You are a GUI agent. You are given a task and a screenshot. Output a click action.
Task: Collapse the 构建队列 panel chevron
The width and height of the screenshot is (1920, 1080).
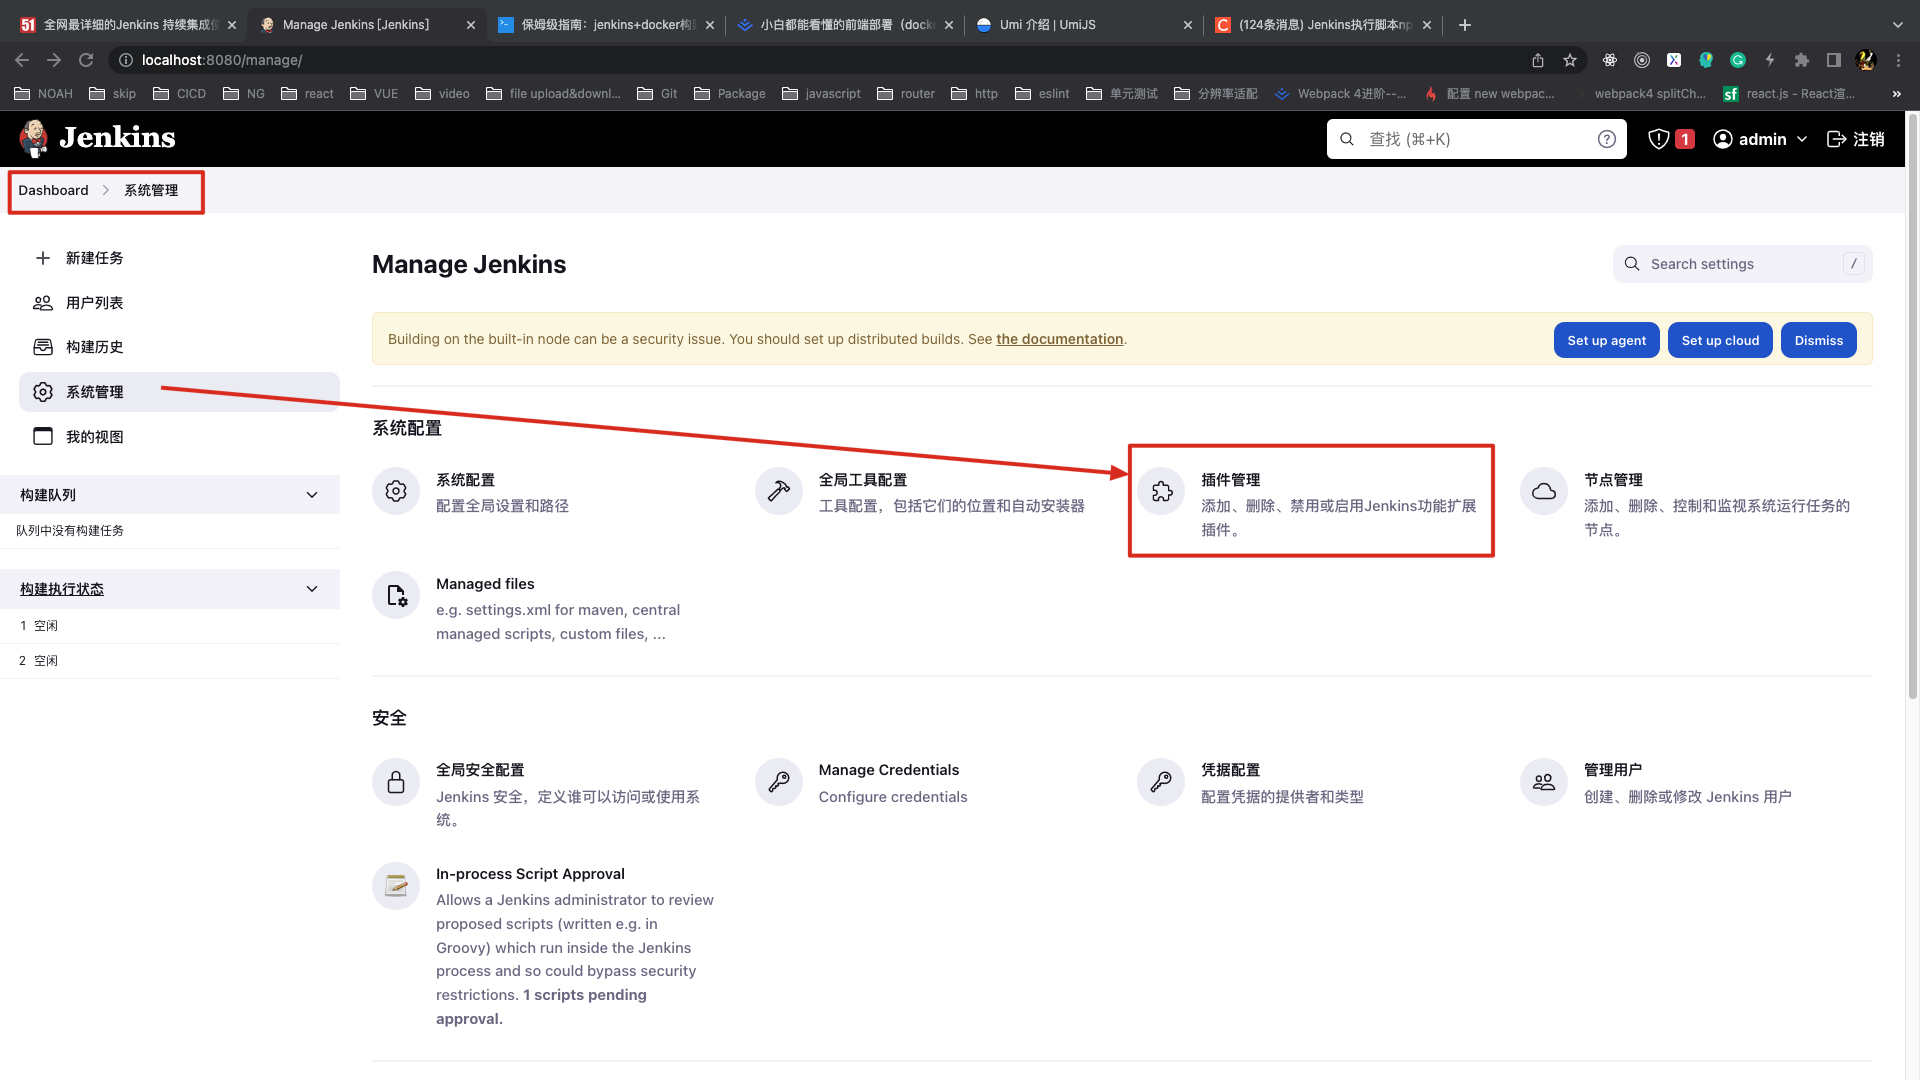pyautogui.click(x=312, y=495)
